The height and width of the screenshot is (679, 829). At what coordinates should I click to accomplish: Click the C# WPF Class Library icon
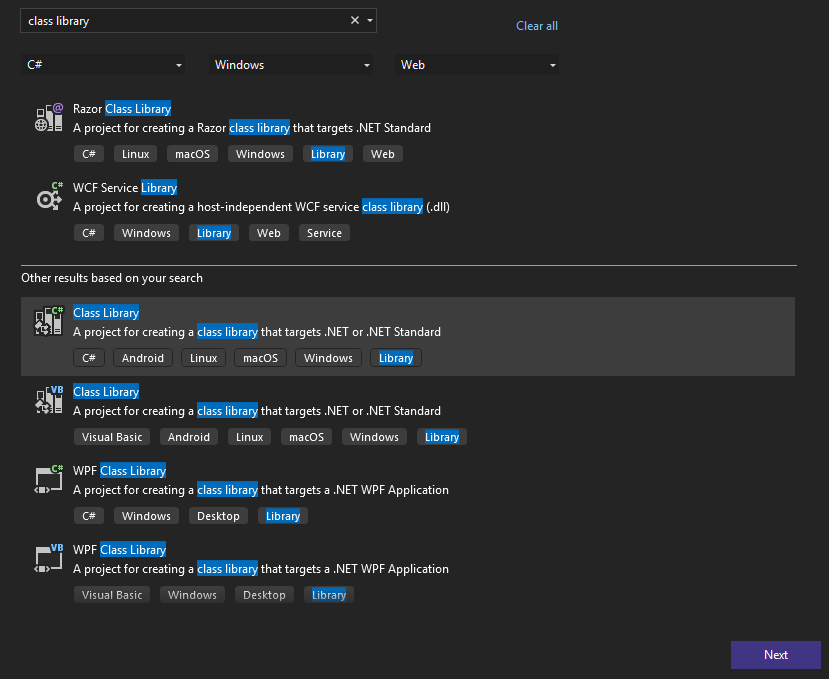(49, 479)
